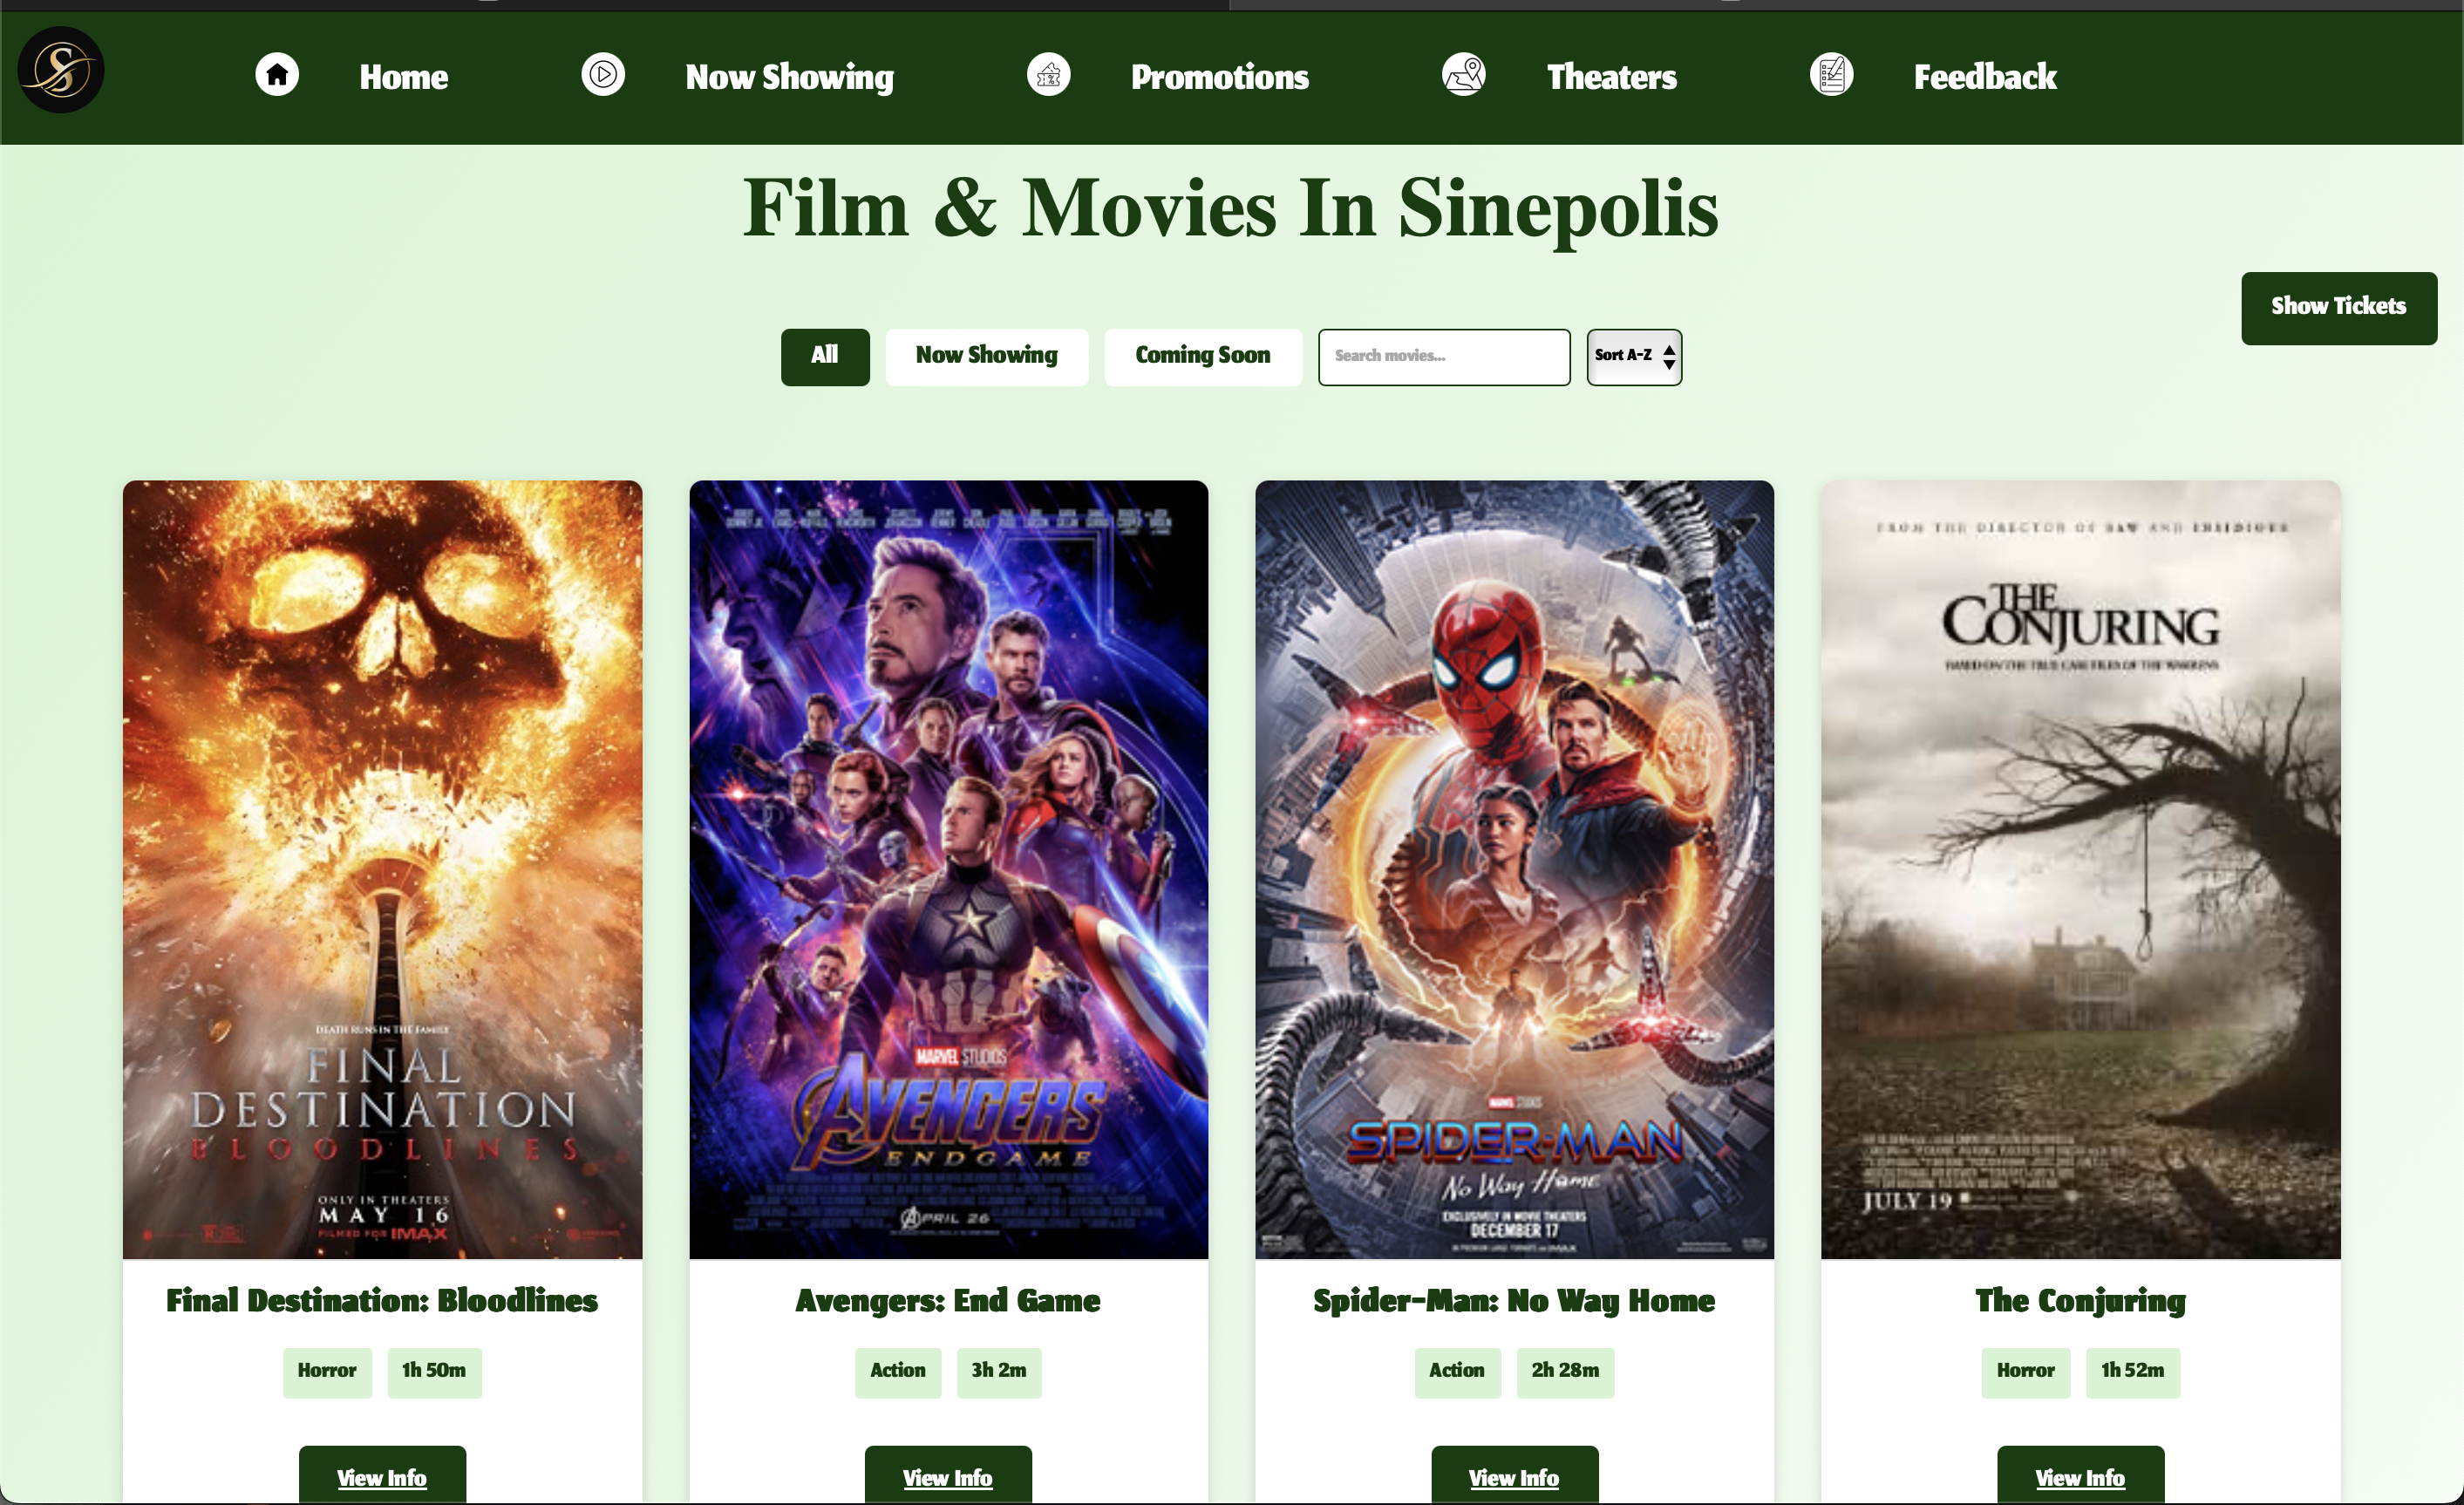Click the Final Destination: Bloodlines poster
The width and height of the screenshot is (2464, 1505).
tap(383, 869)
